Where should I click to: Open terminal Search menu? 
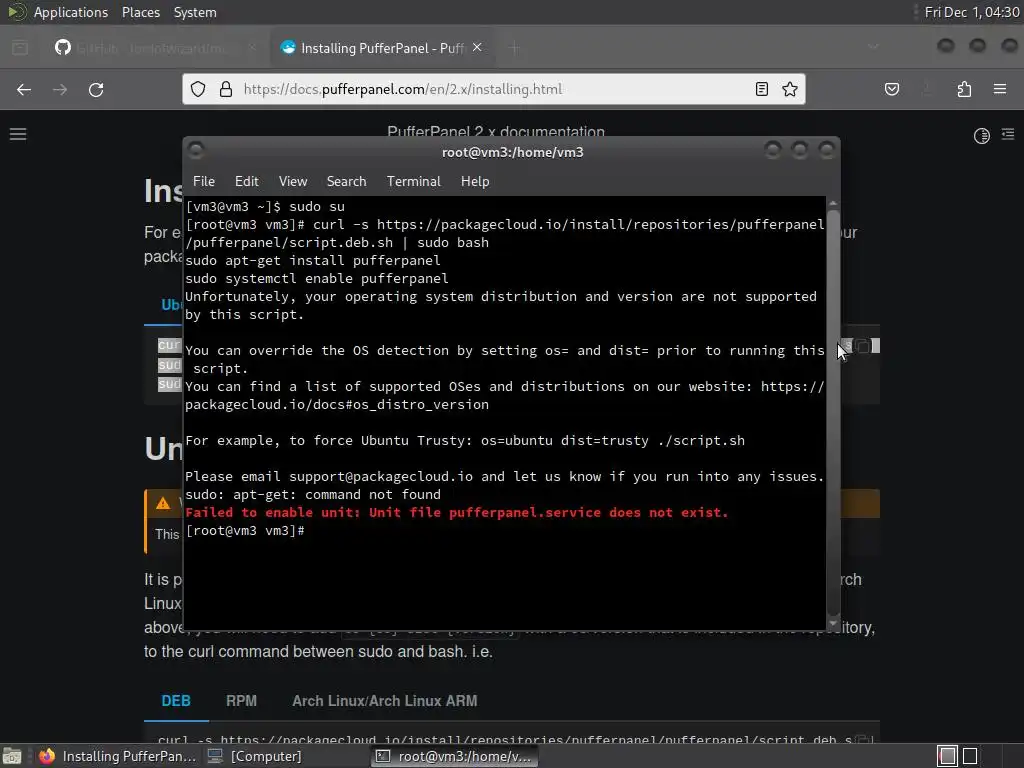tap(346, 182)
